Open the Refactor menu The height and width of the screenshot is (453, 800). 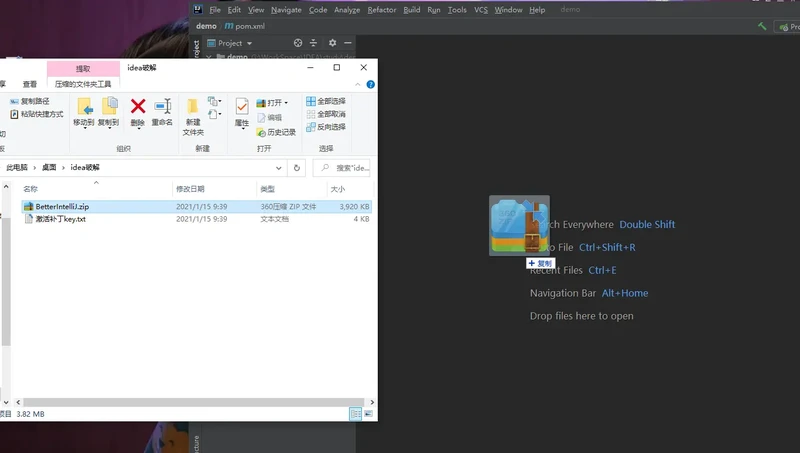click(381, 10)
